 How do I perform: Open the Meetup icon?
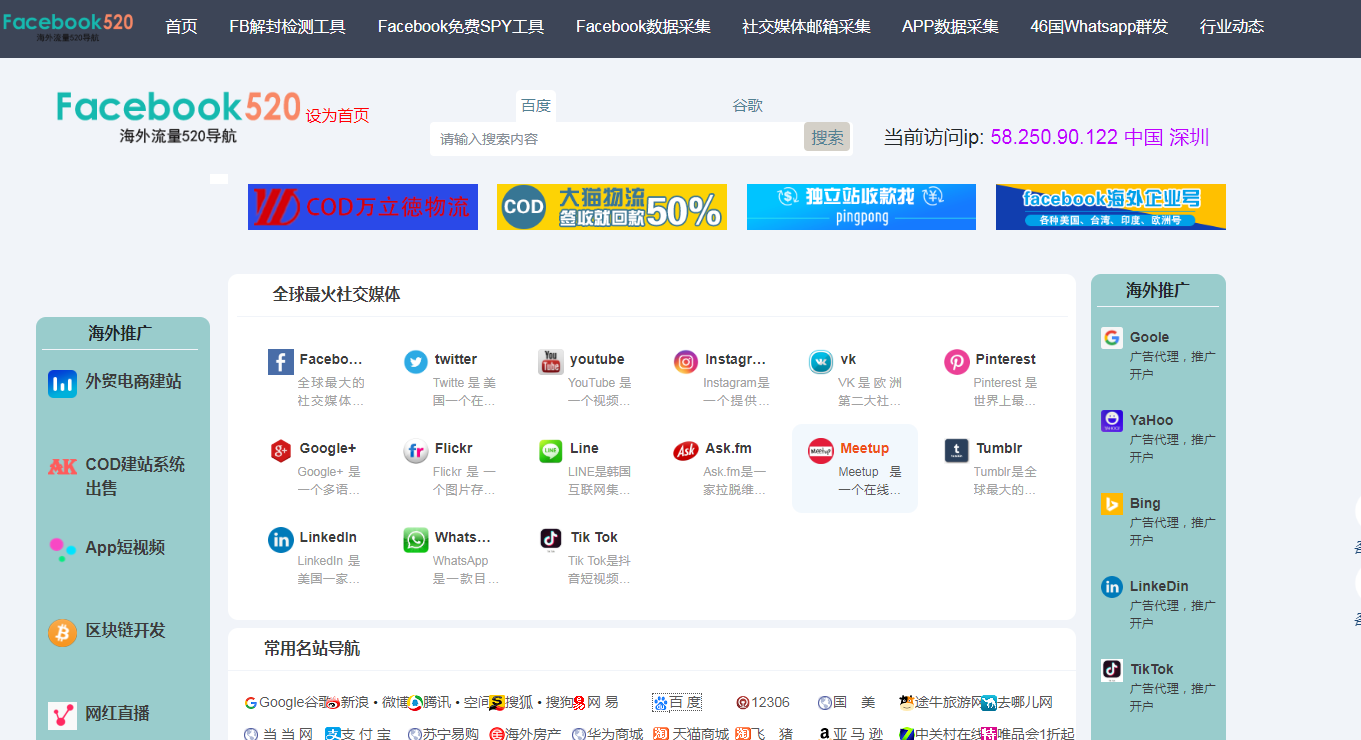click(x=821, y=451)
